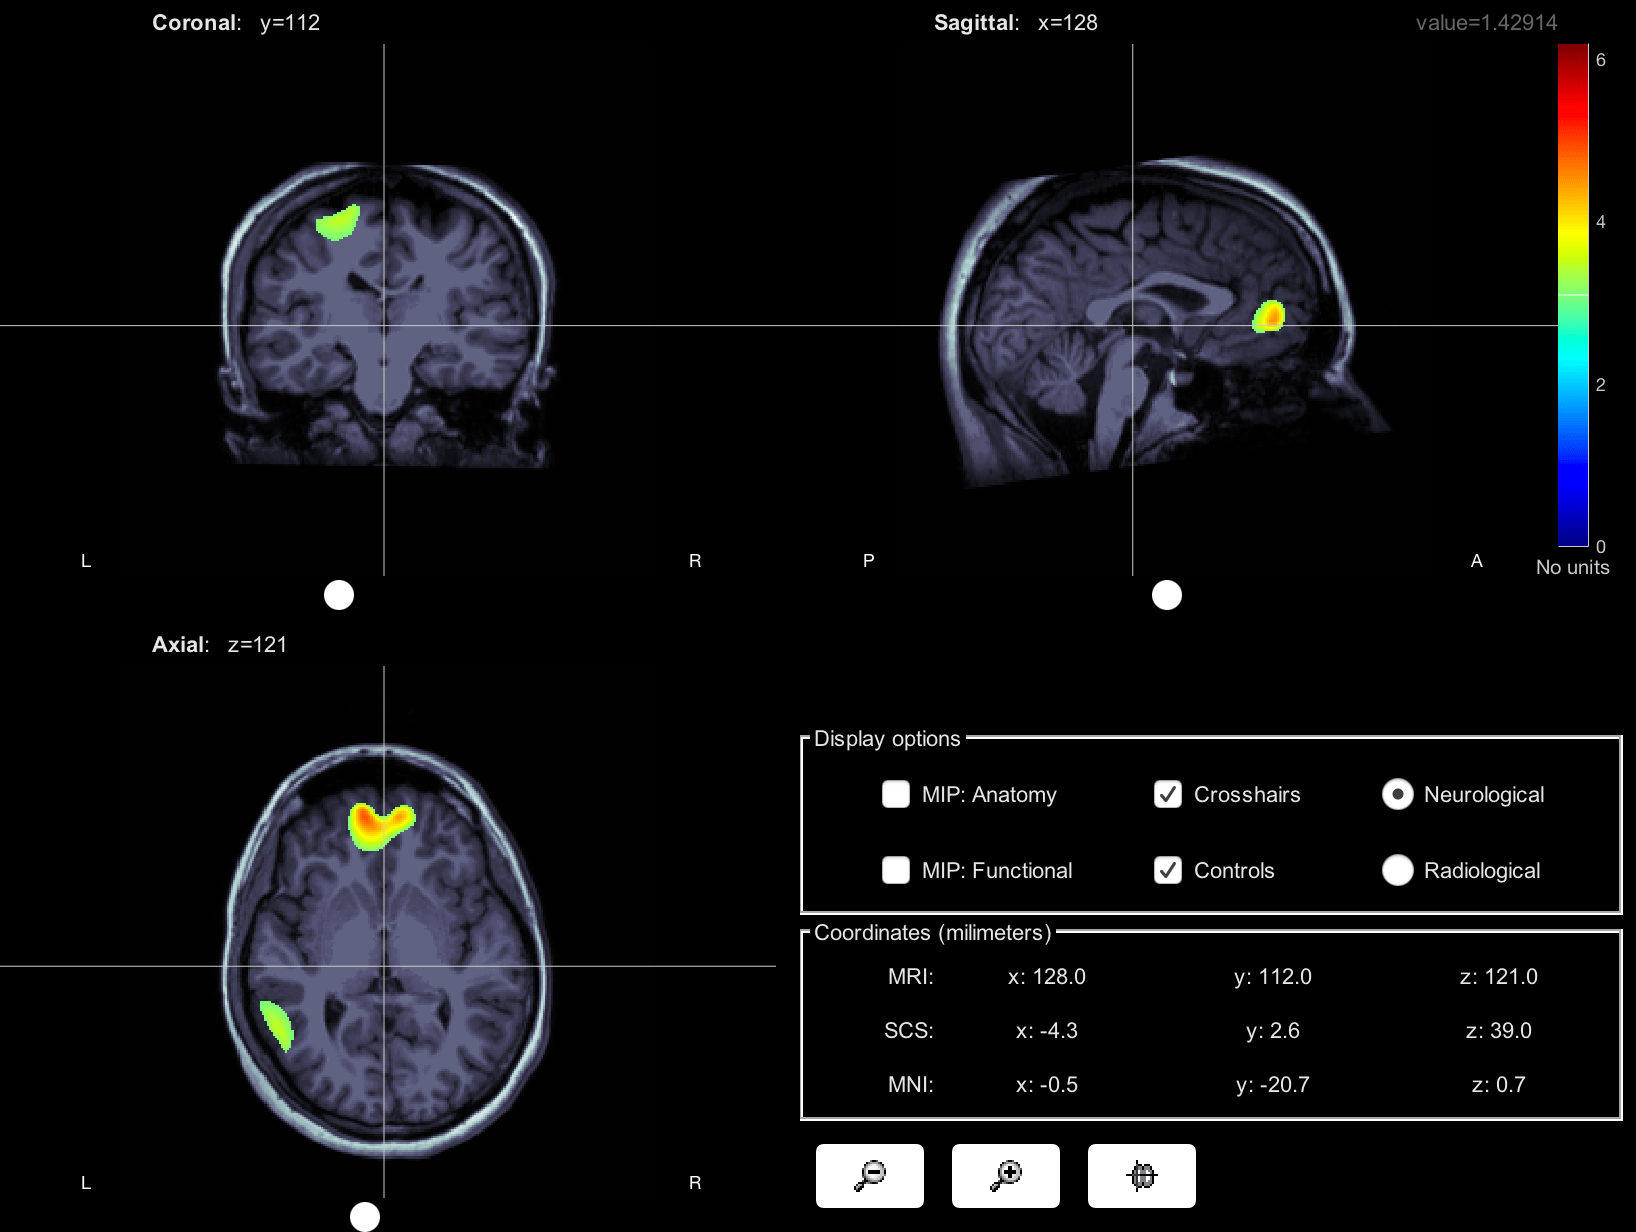Screen dimensions: 1636x1232
Task: Click the axial view slice slider knob
Action: tap(365, 1217)
